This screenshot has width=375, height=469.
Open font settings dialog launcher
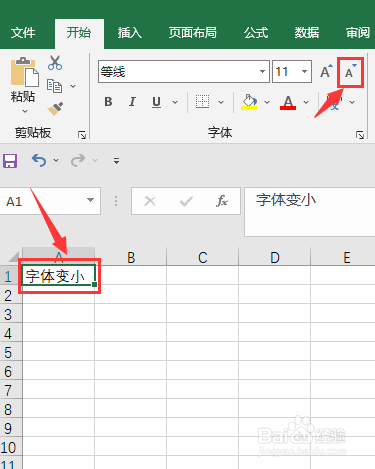click(360, 135)
